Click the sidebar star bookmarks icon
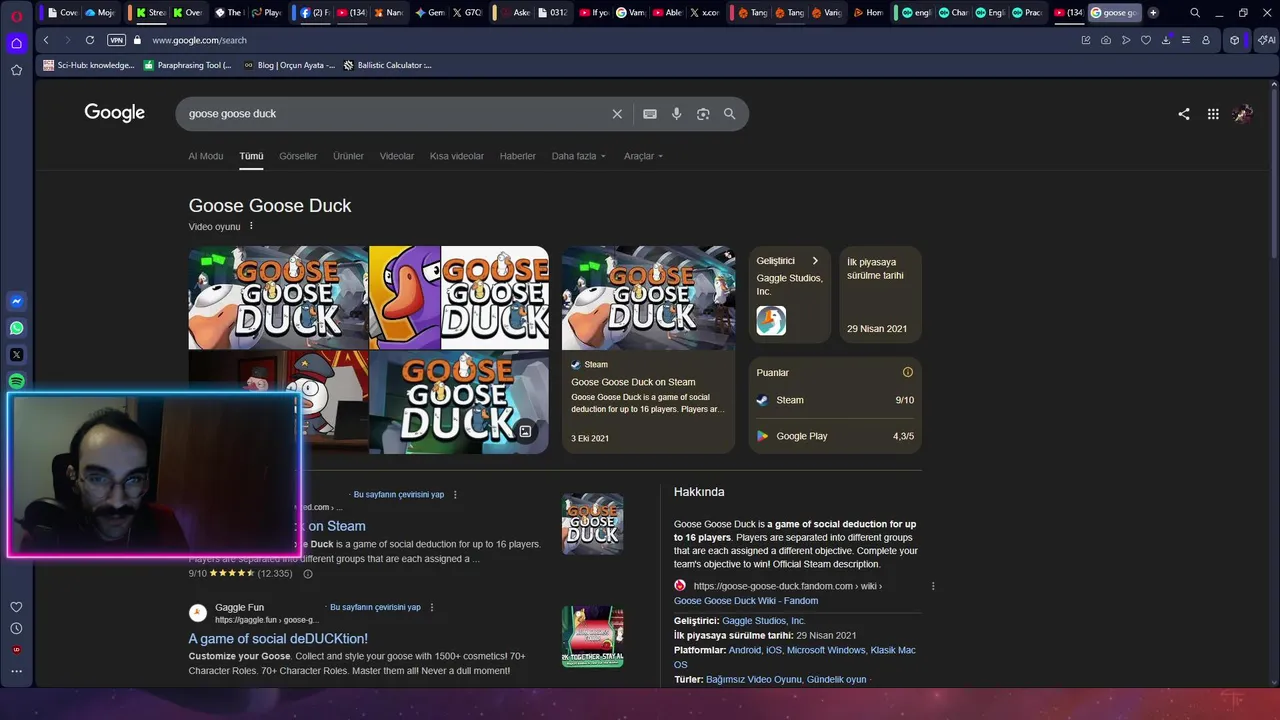Viewport: 1280px width, 720px height. (16, 70)
